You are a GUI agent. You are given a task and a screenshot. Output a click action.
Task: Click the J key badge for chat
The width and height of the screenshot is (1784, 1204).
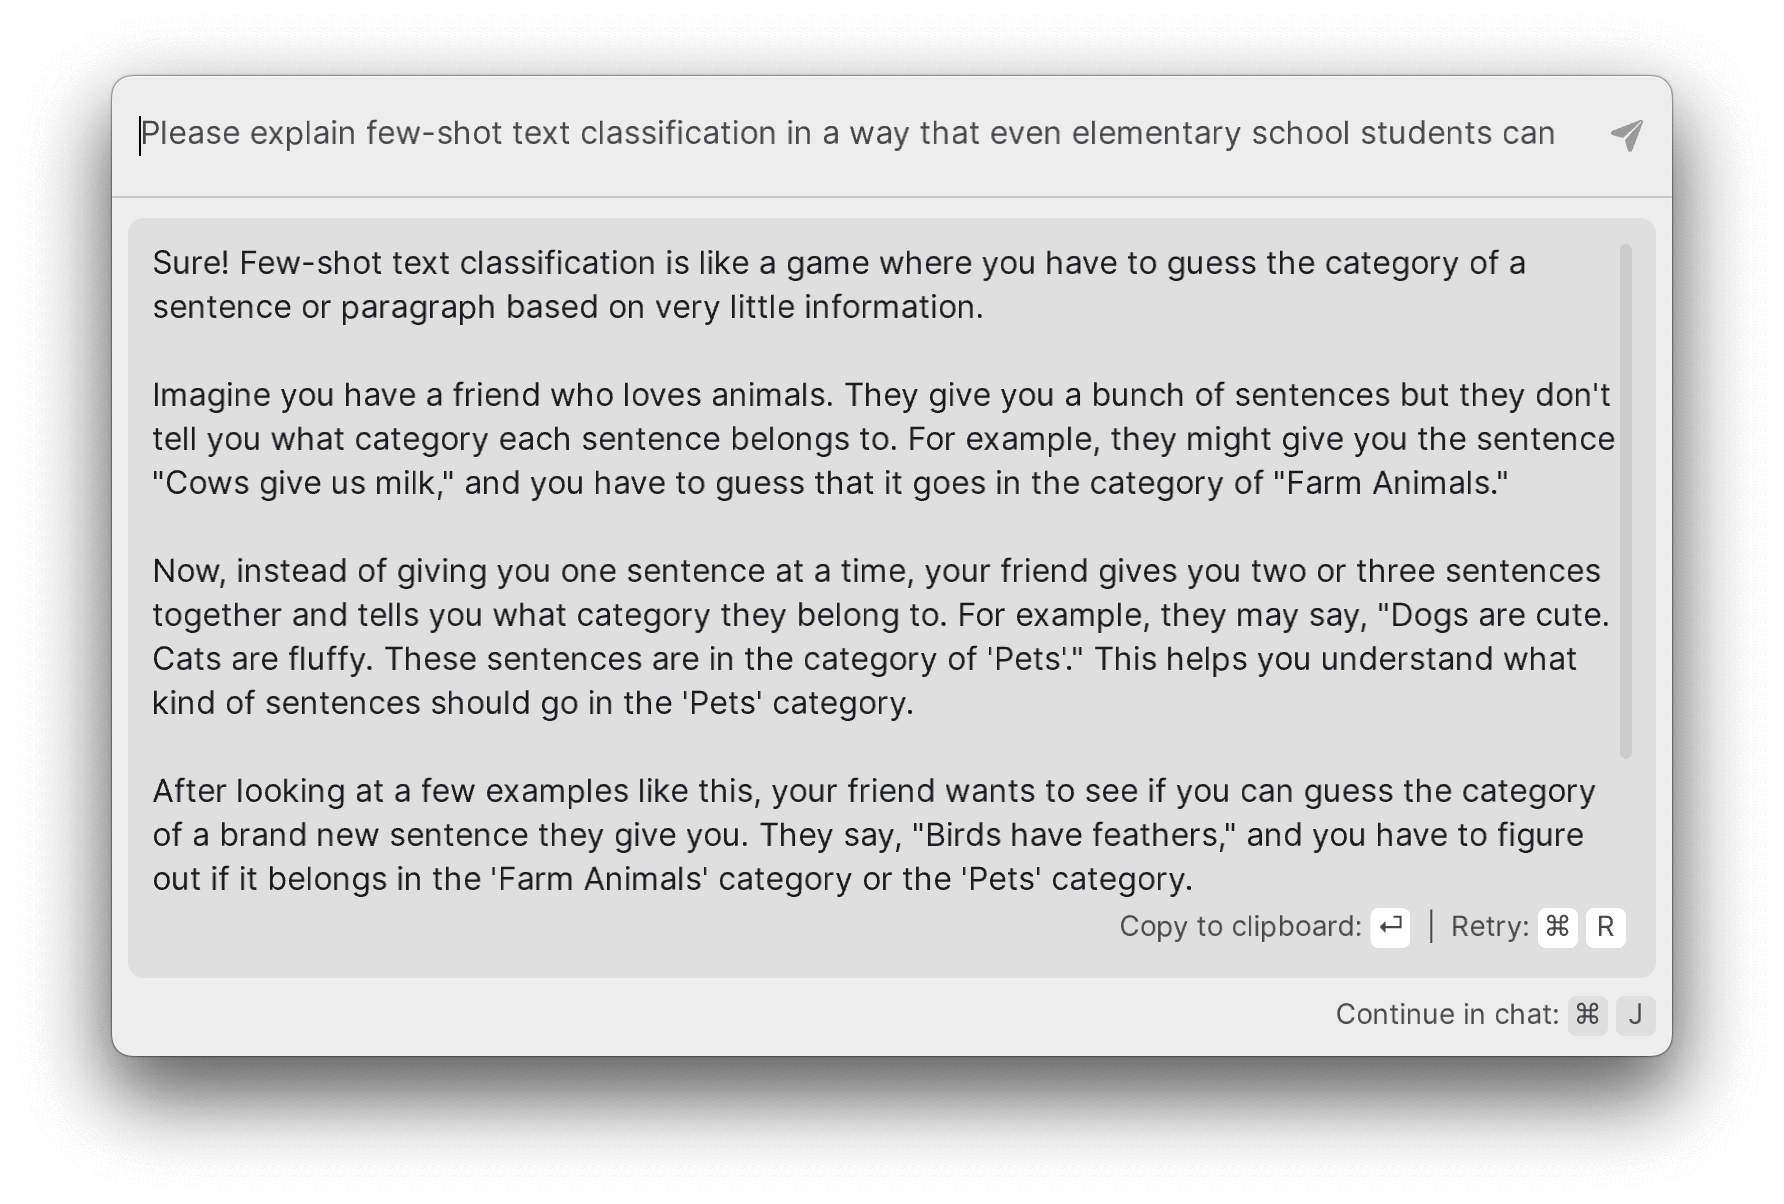point(1636,1015)
